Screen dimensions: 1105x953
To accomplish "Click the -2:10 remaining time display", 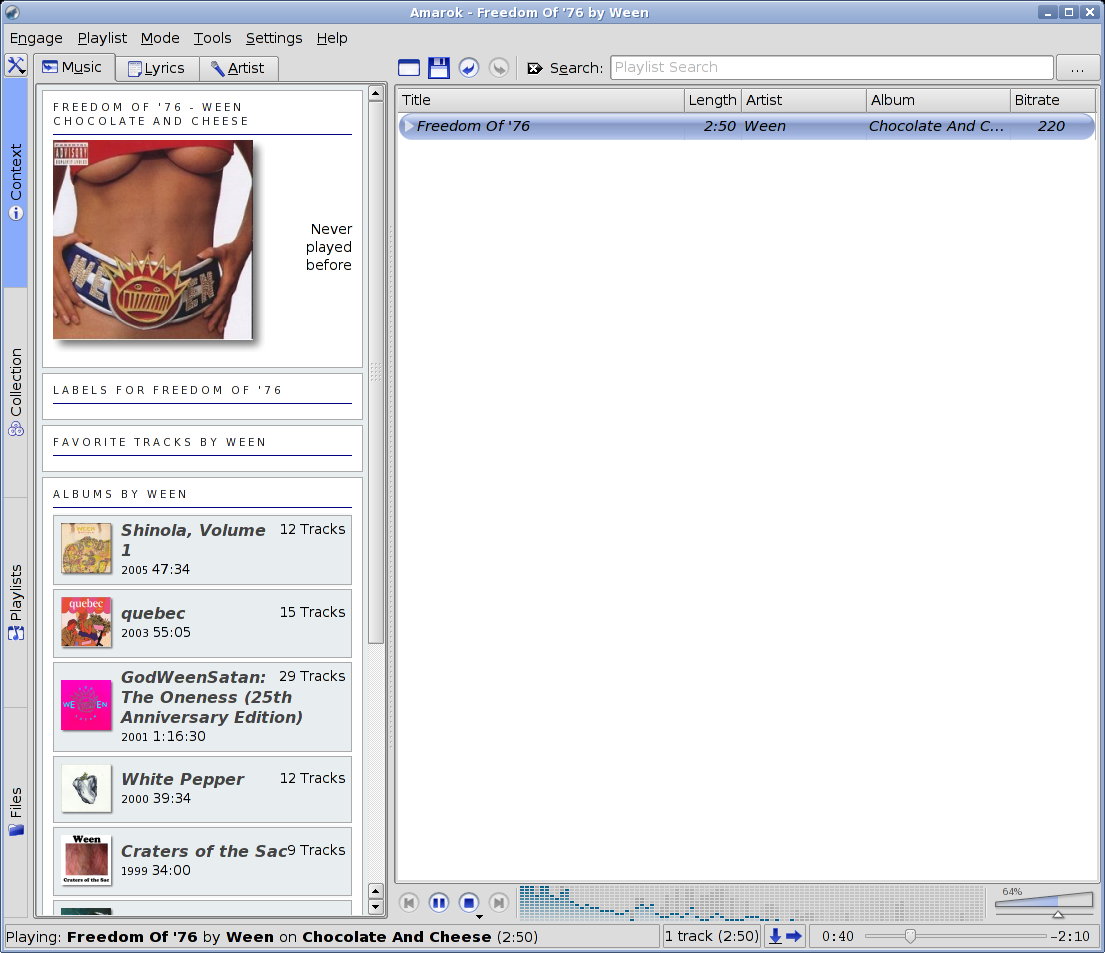I will pos(1070,936).
